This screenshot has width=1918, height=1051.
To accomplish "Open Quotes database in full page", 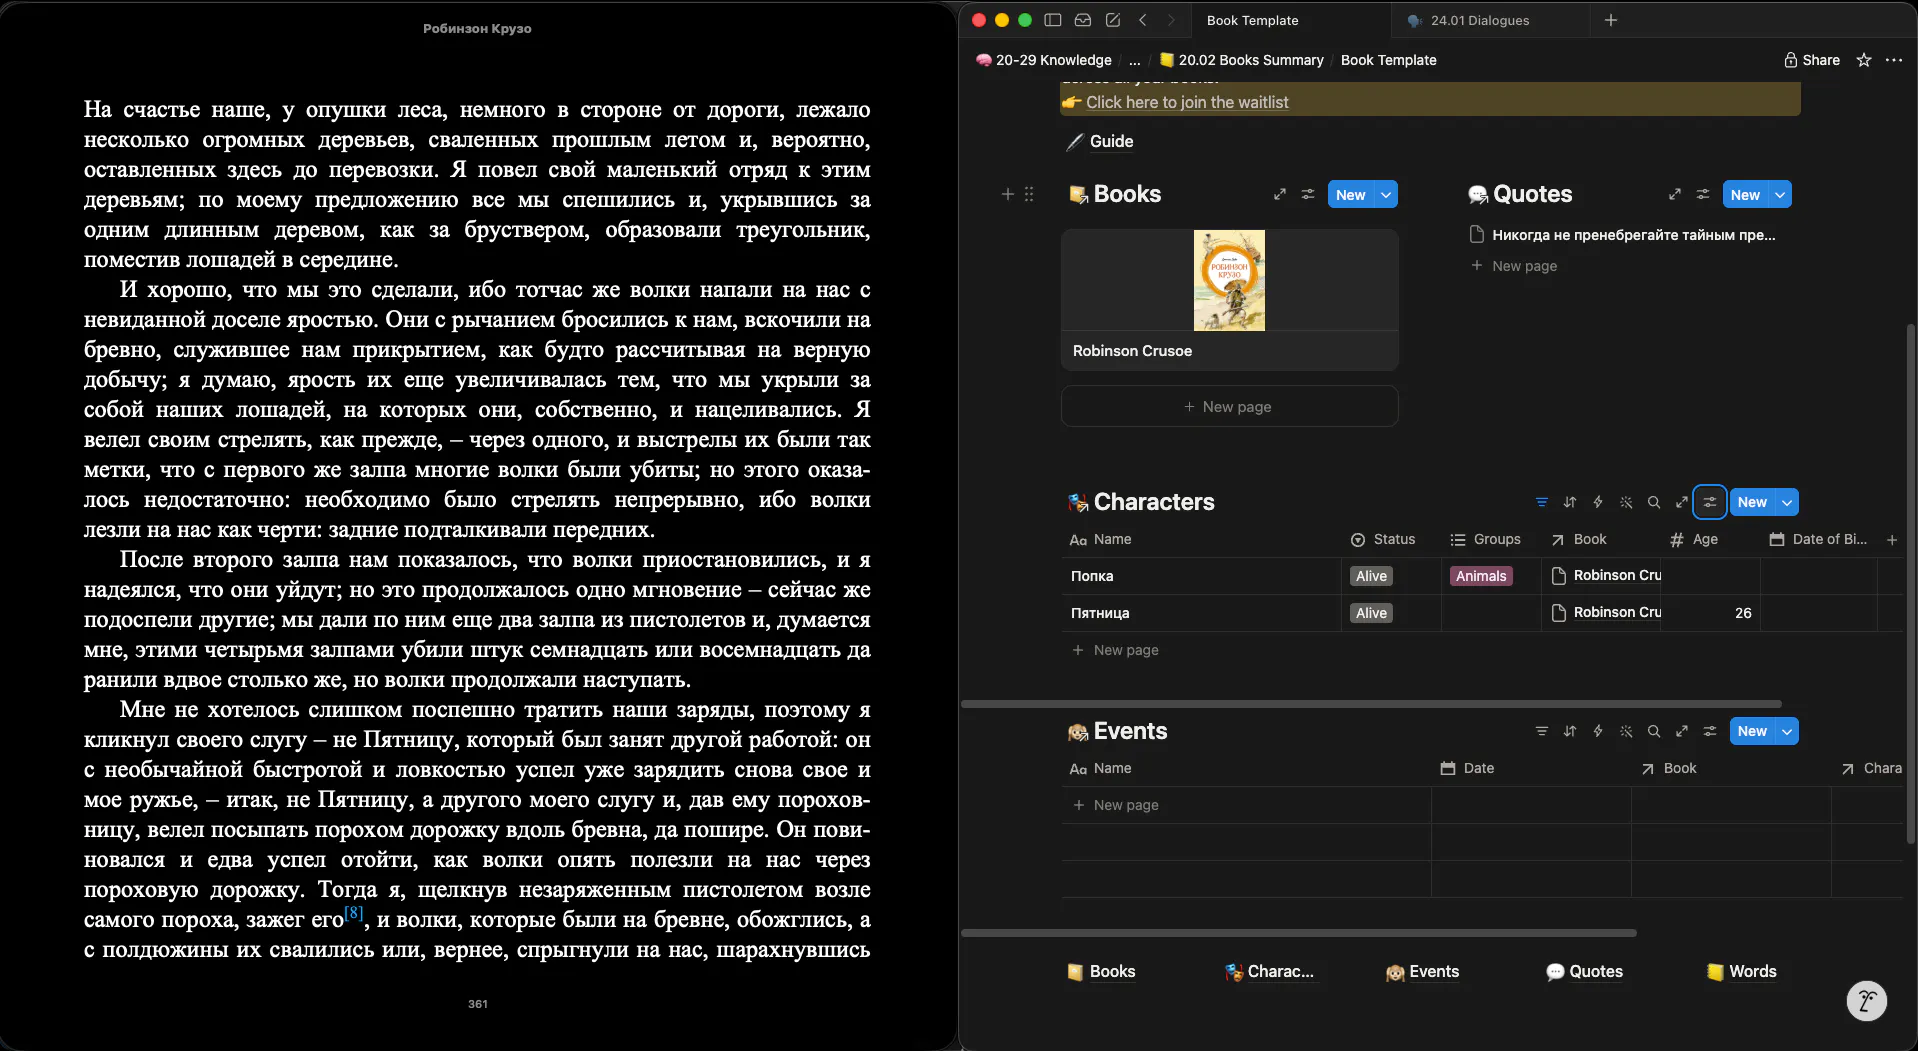I will [x=1675, y=194].
